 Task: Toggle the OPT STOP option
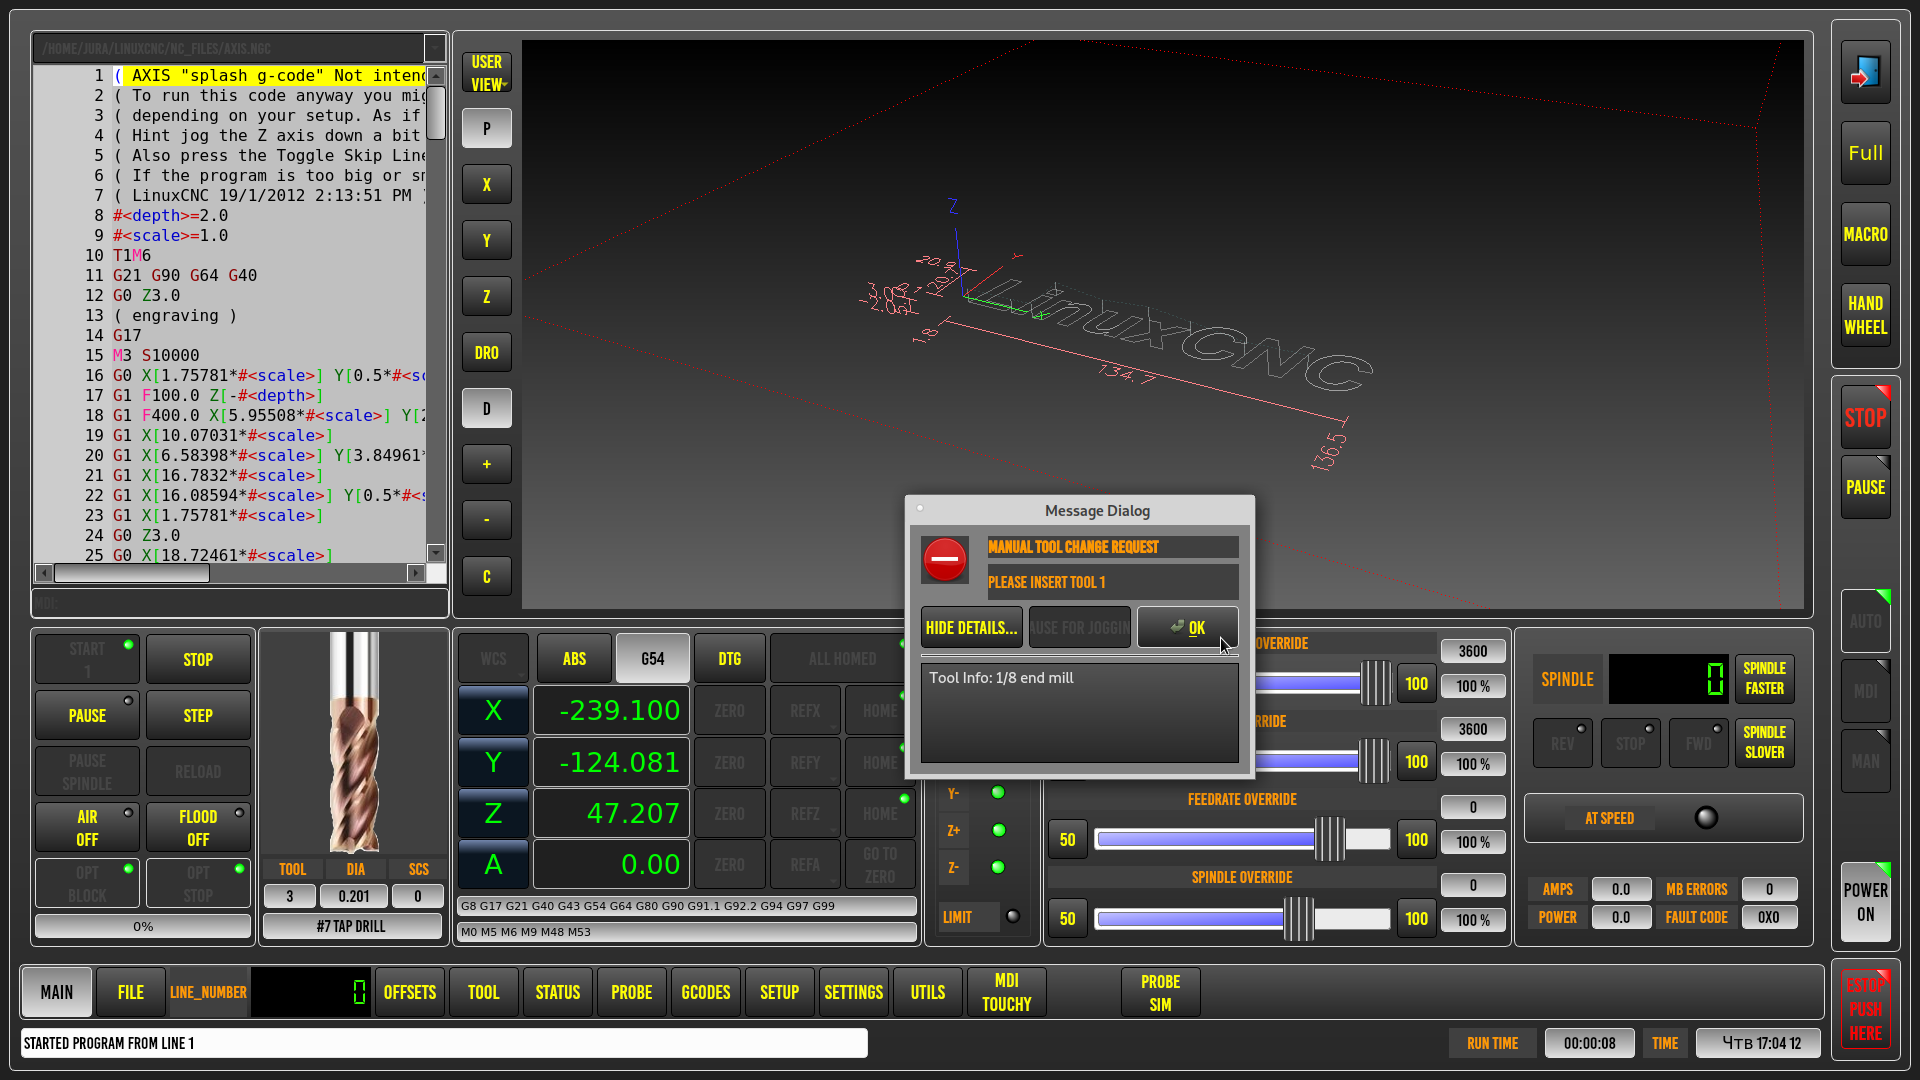(198, 884)
